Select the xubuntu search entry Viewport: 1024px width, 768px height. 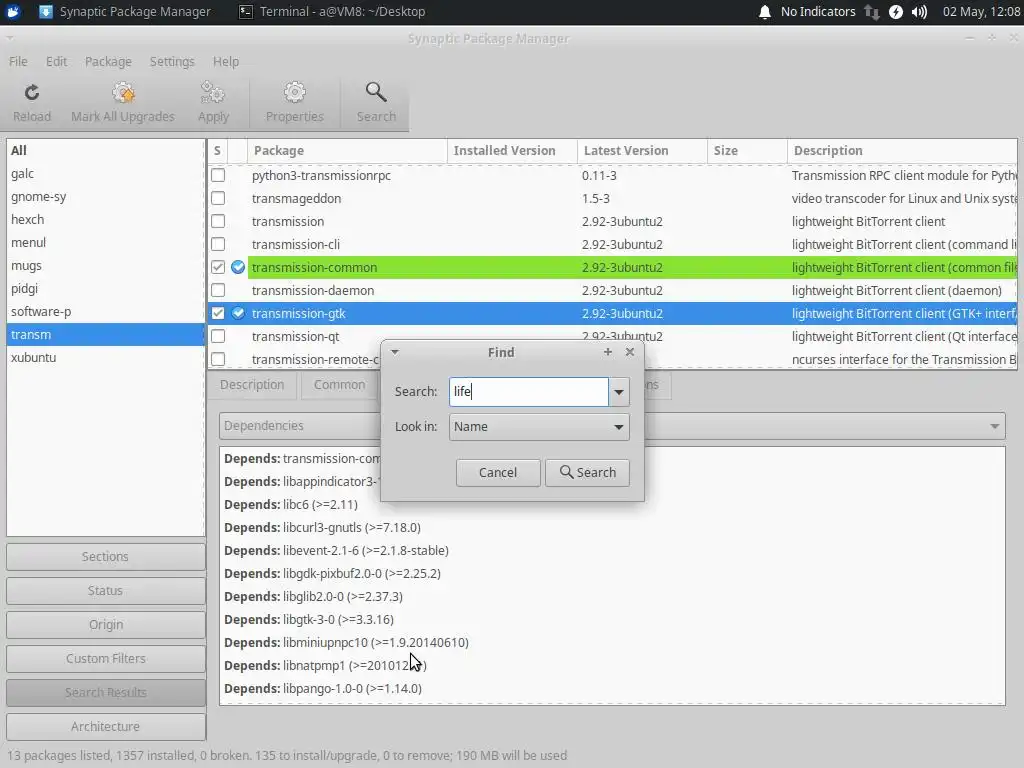[x=105, y=357]
